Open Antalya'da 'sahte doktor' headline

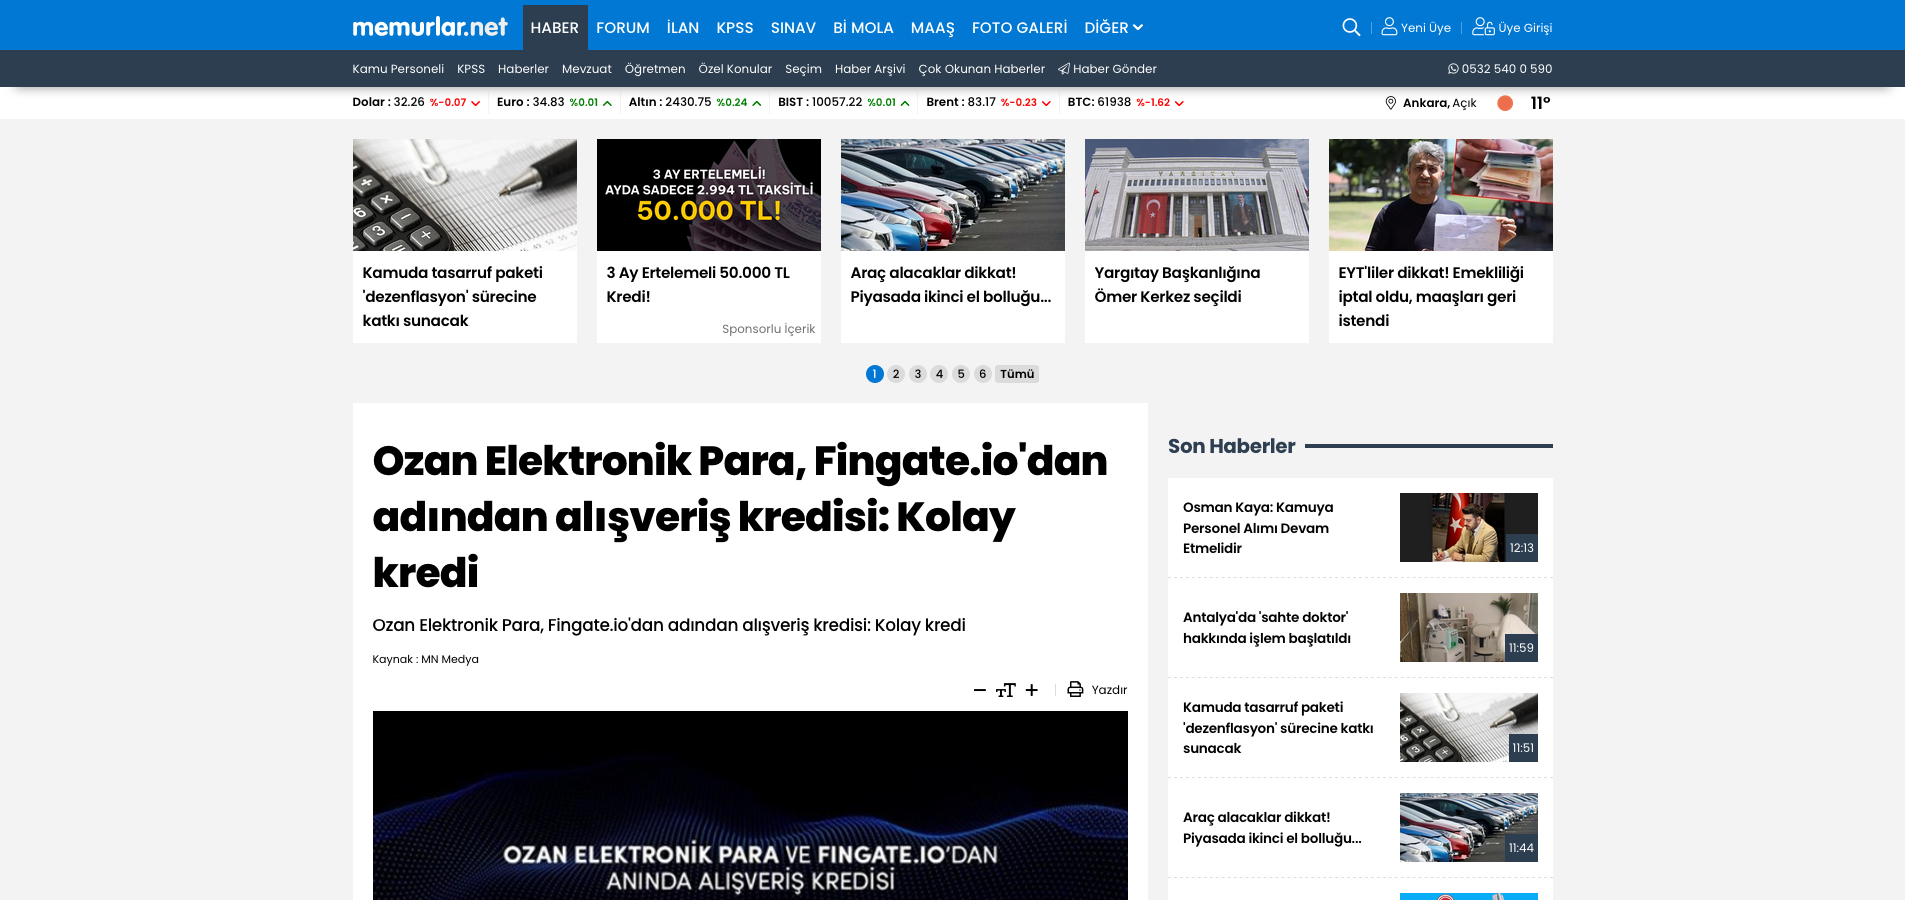[1267, 628]
